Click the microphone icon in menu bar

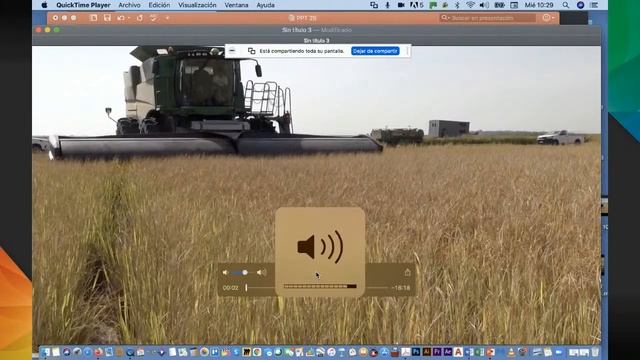tap(387, 5)
